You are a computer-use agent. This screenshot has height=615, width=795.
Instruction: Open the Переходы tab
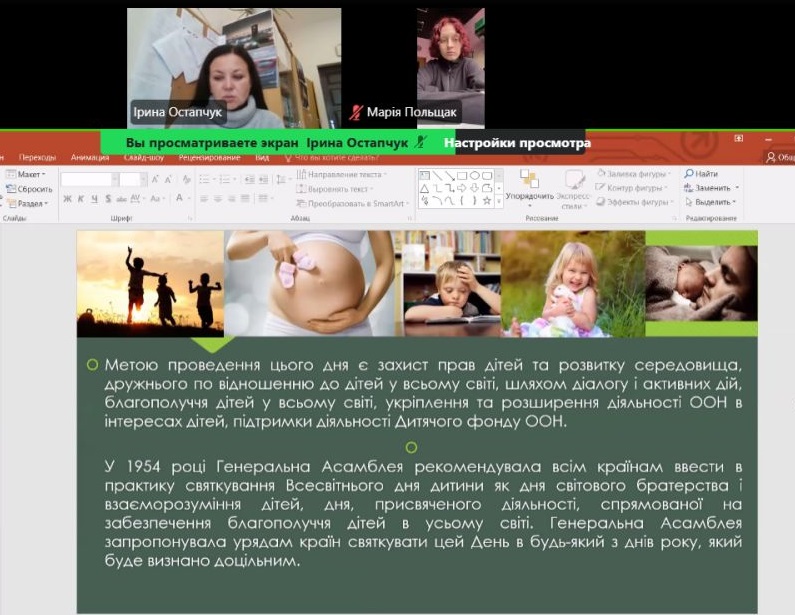[38, 158]
